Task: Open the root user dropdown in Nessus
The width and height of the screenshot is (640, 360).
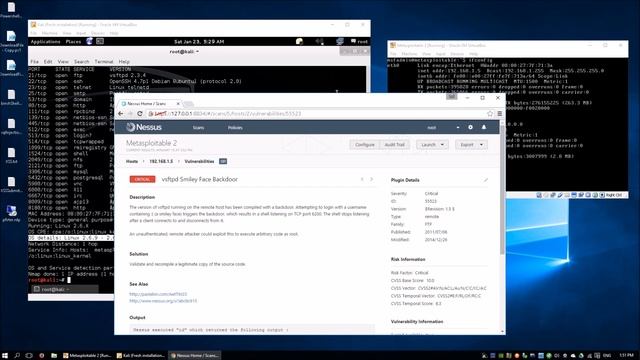Action: (x=458, y=127)
